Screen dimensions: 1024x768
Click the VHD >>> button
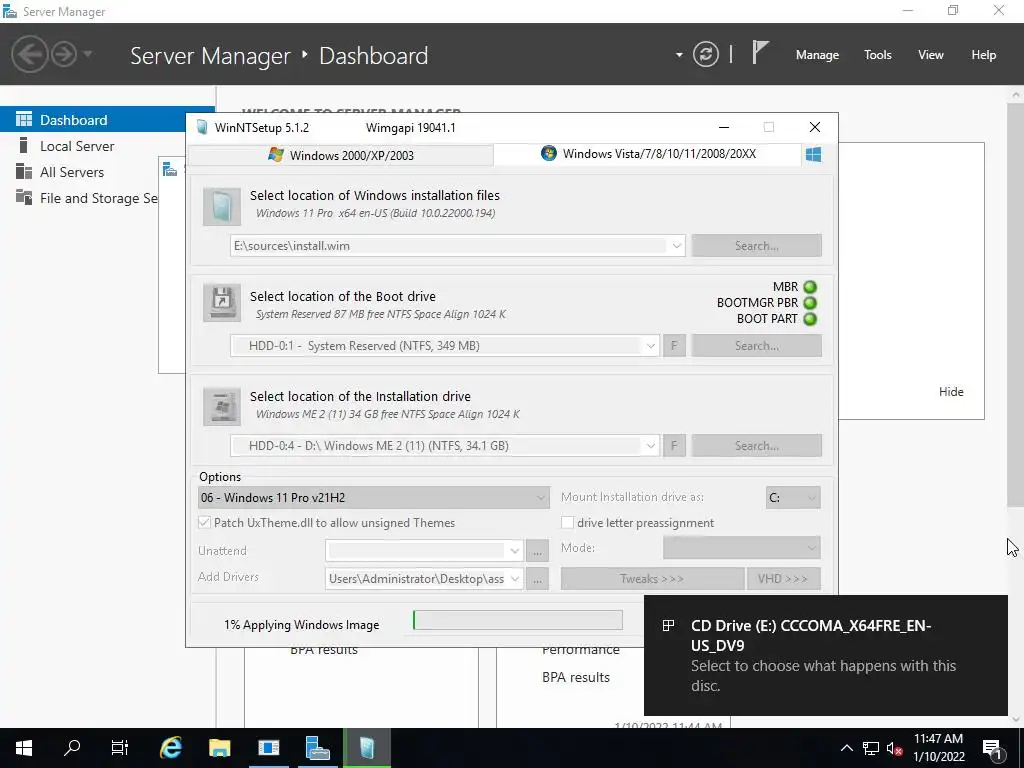pyautogui.click(x=783, y=579)
